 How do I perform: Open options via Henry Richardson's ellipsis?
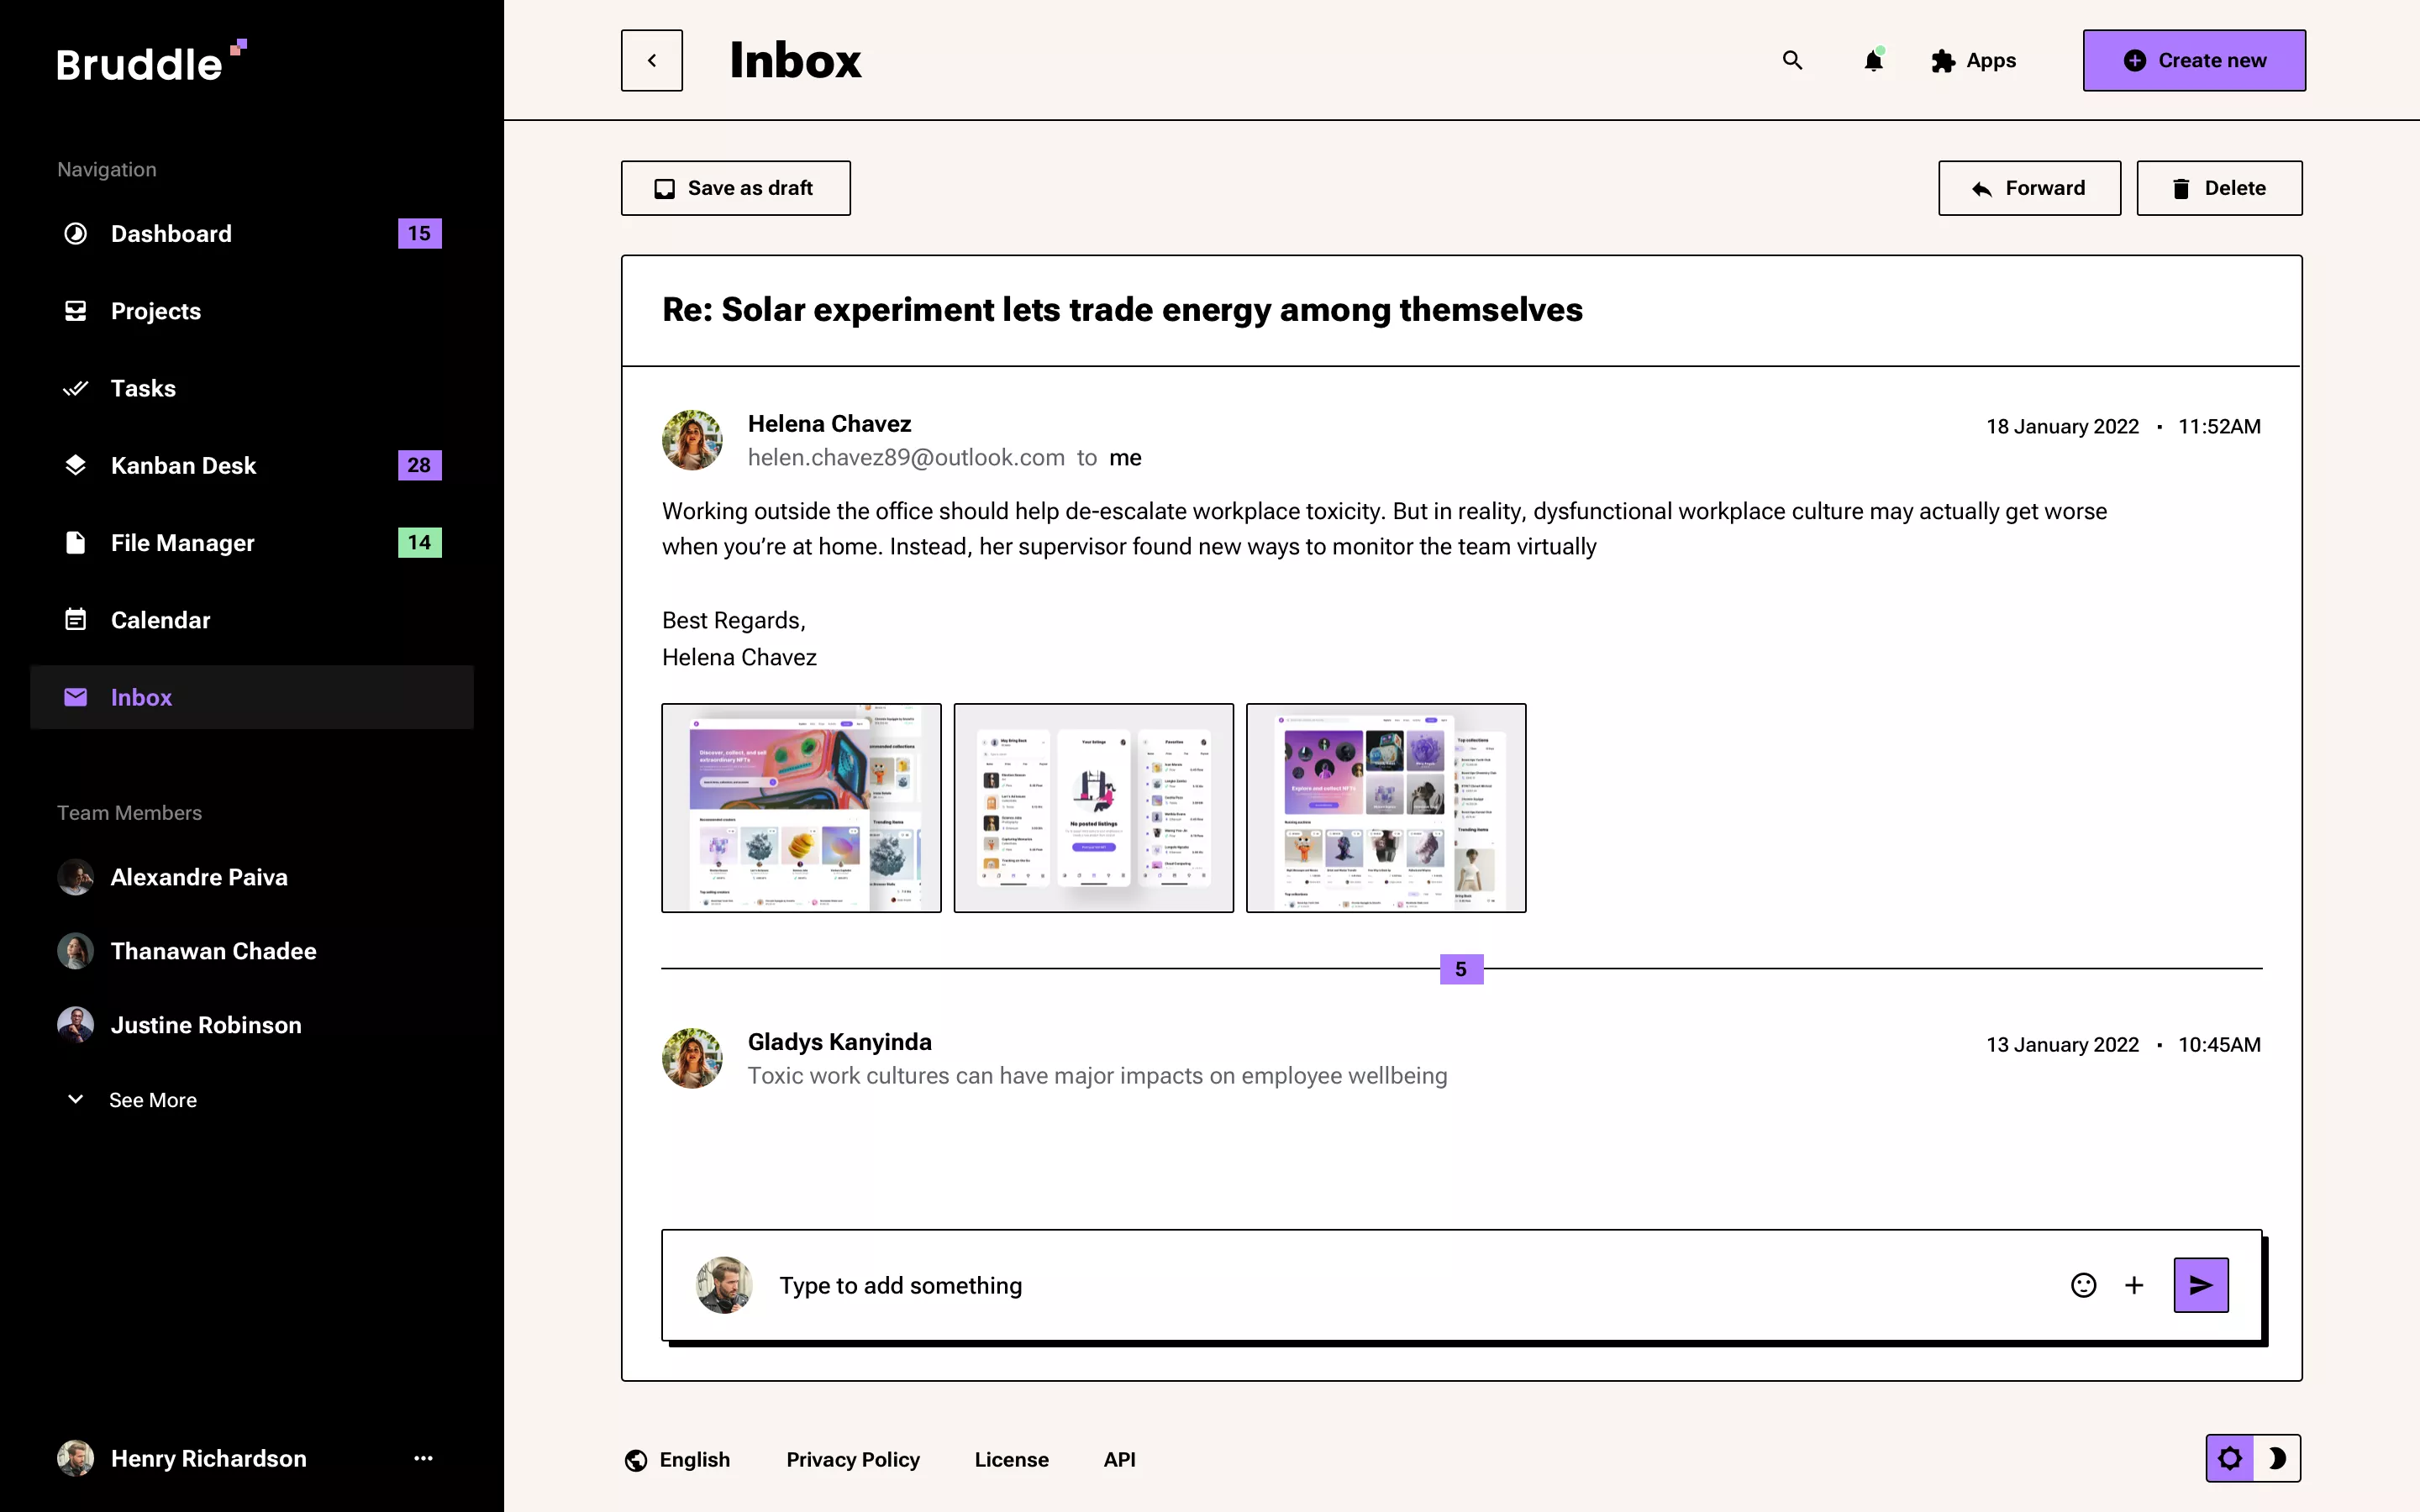point(424,1458)
